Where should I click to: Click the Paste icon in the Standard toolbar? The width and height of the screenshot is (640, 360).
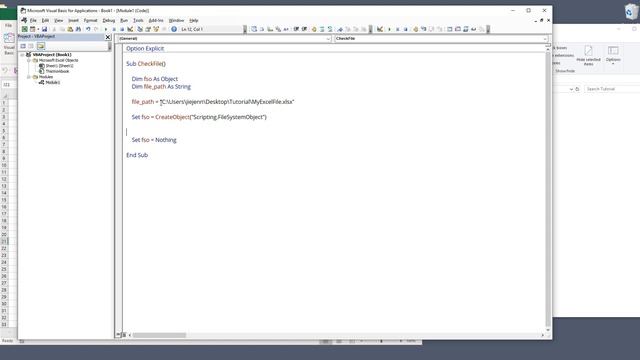point(70,29)
